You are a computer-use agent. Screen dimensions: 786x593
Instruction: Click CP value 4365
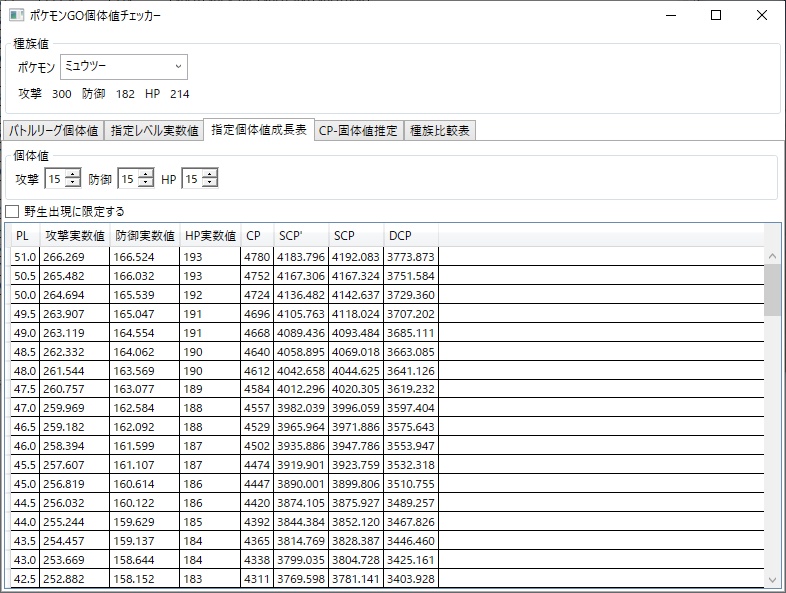pos(257,542)
